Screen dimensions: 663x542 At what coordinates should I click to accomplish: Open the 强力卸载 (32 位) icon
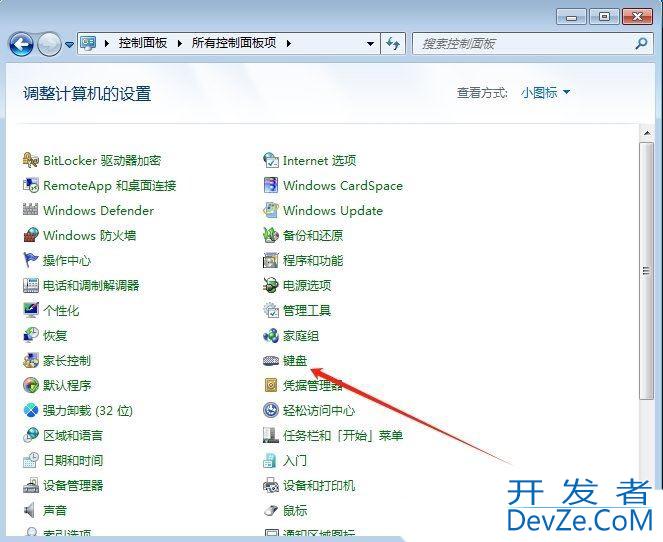coord(31,410)
